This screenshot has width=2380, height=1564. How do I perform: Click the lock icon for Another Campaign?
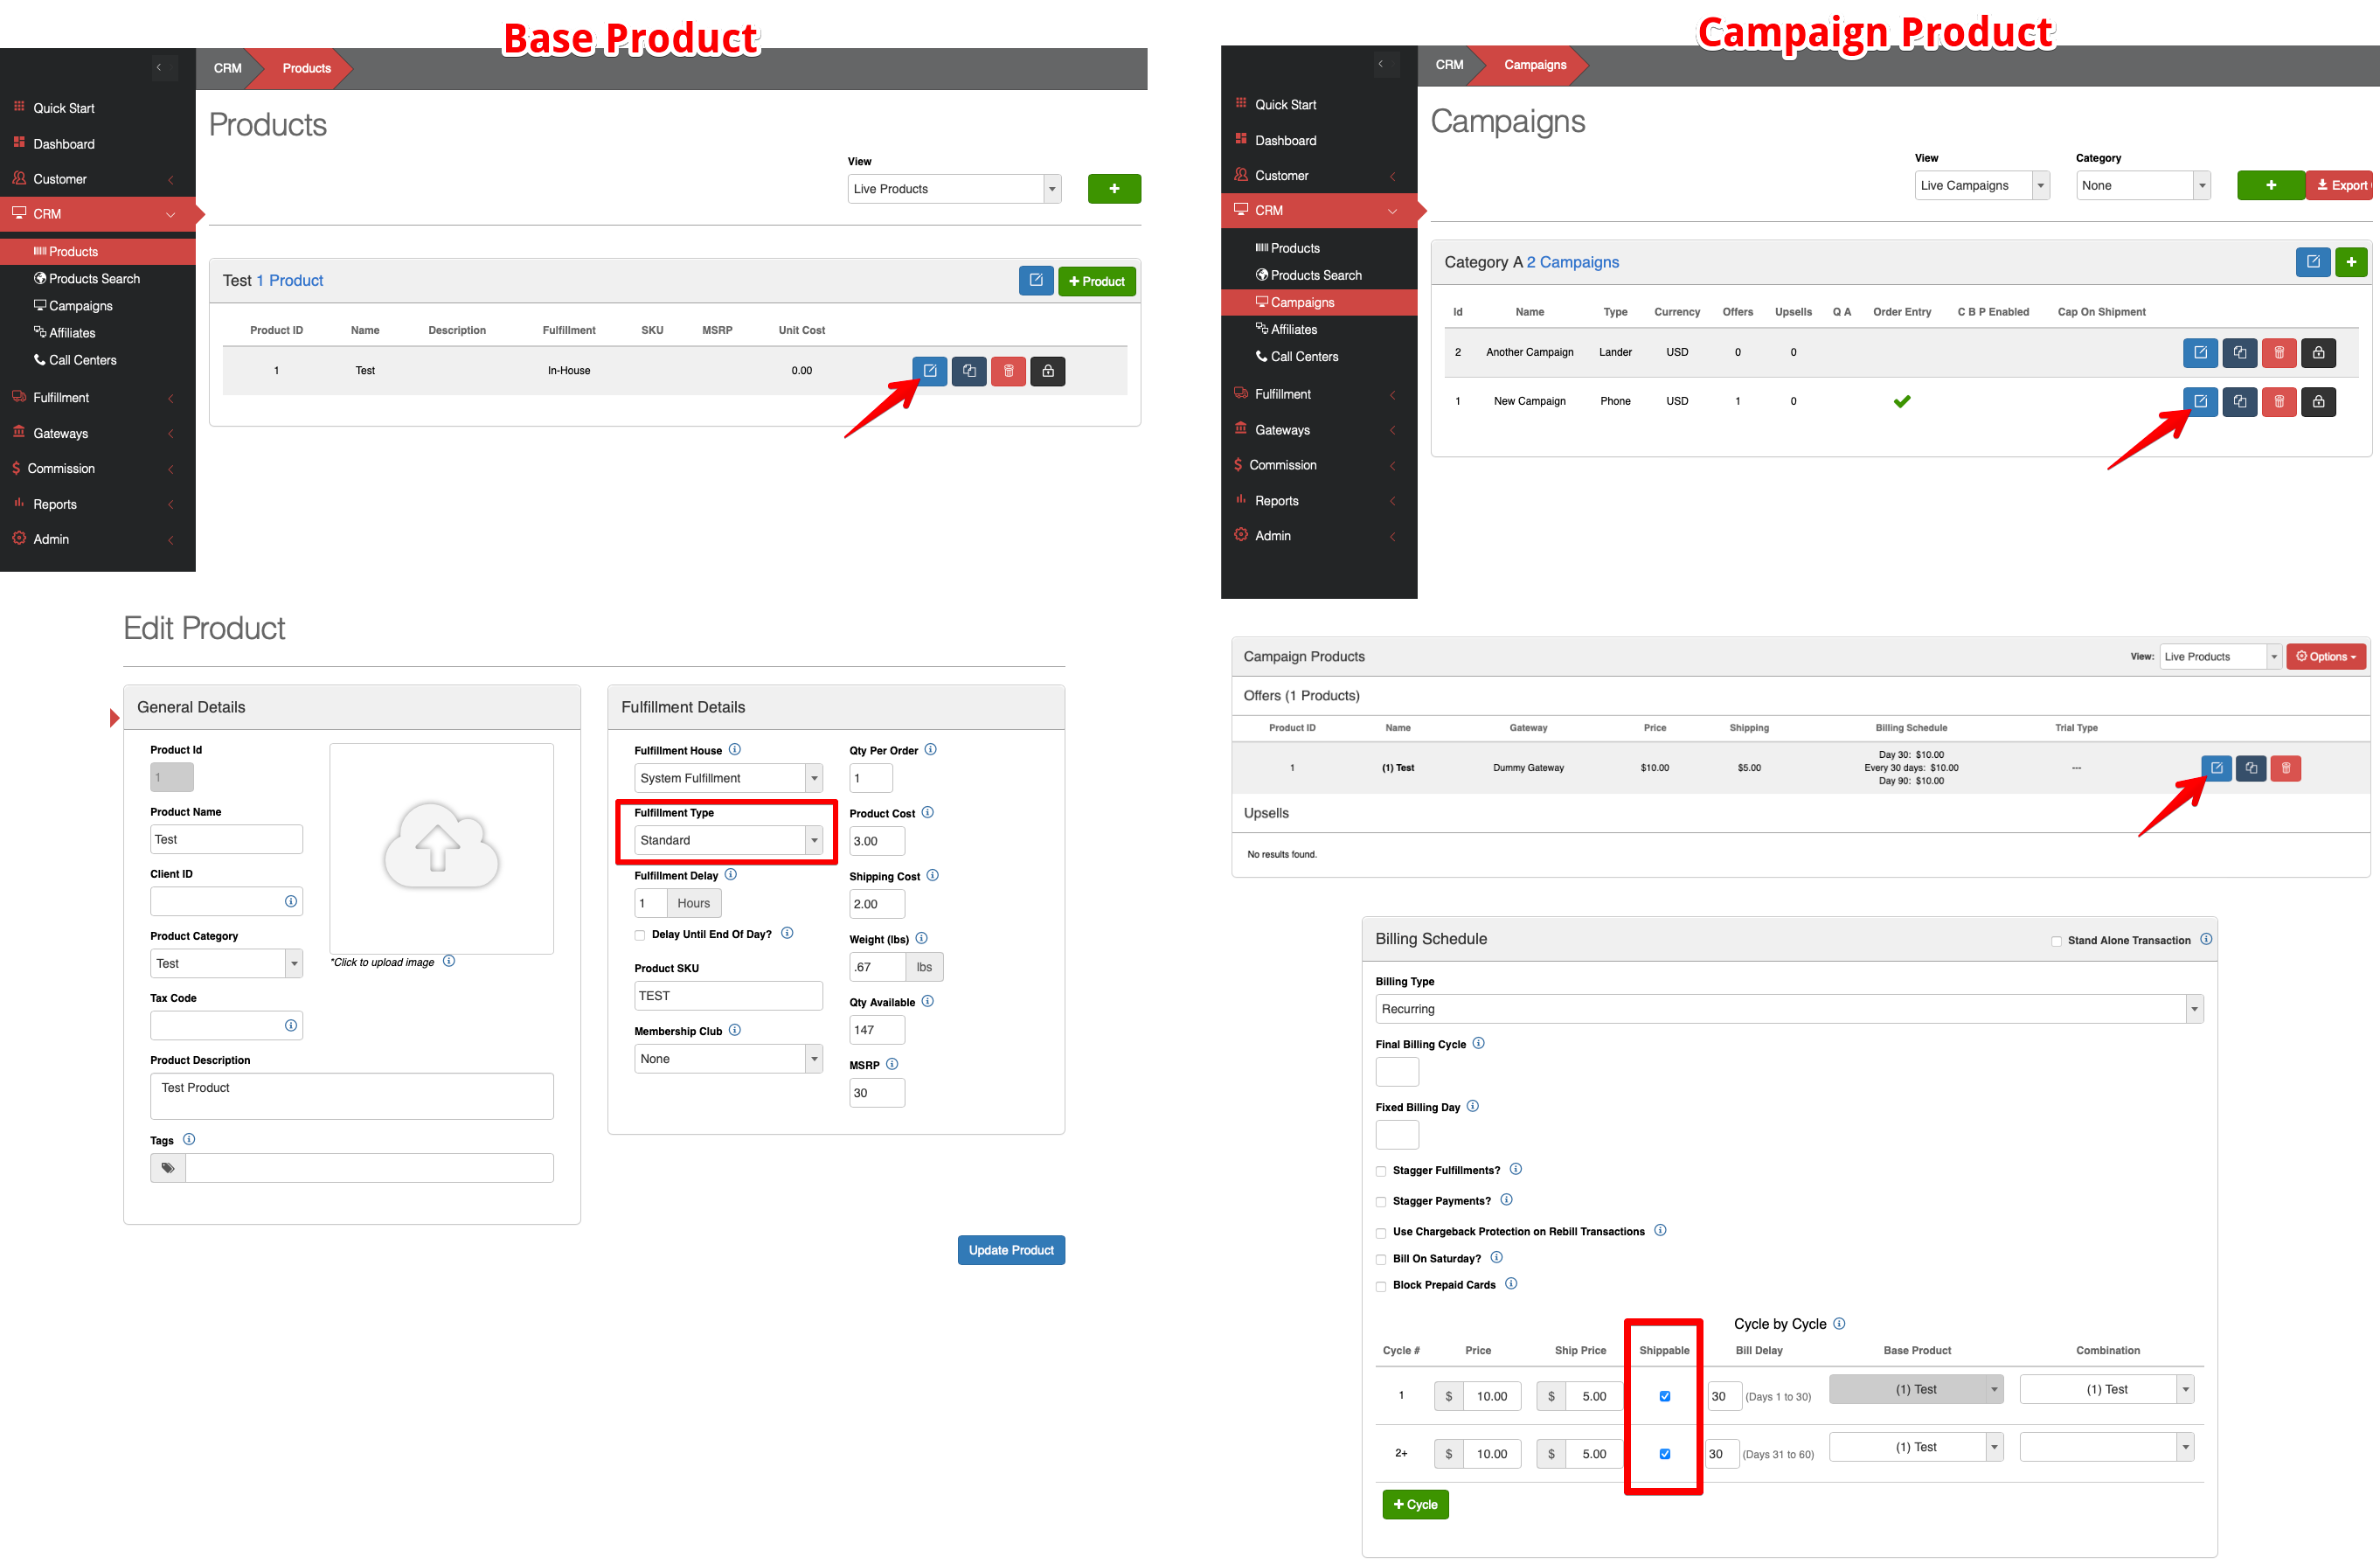click(x=2318, y=352)
